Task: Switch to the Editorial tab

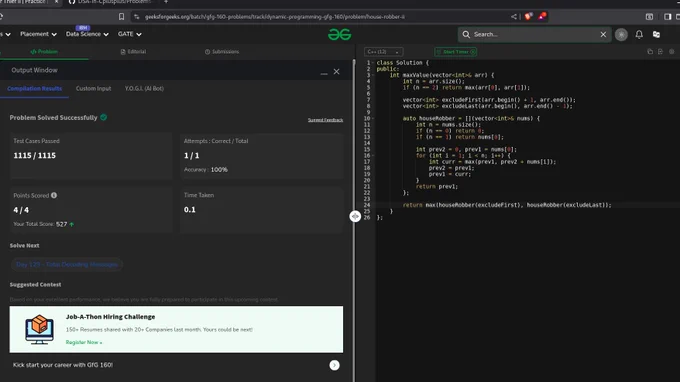Action: pyautogui.click(x=133, y=51)
